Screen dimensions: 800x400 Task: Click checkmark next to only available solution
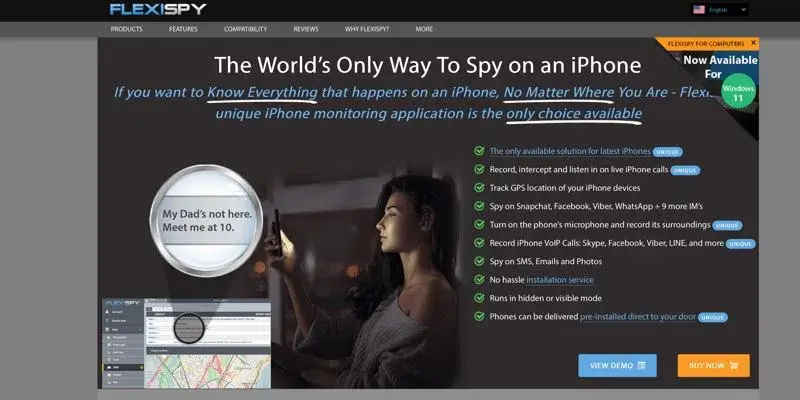[479, 151]
